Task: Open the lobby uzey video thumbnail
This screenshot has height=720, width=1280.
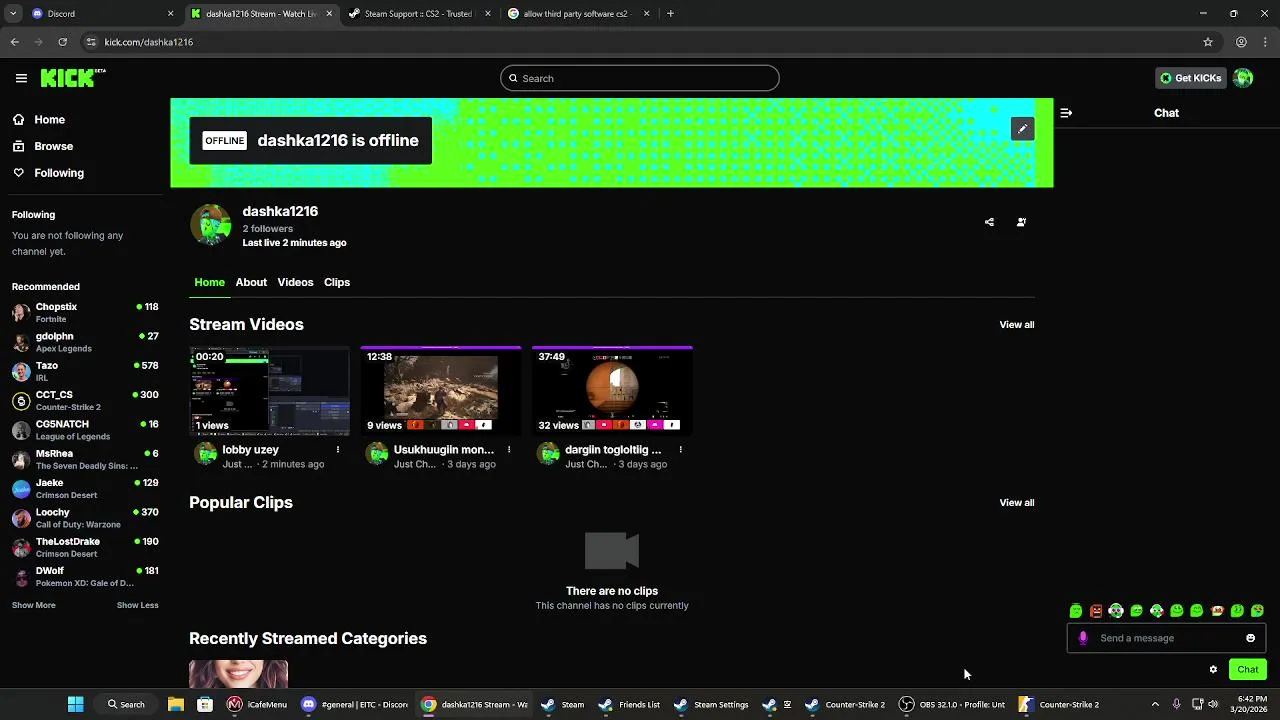Action: (270, 391)
